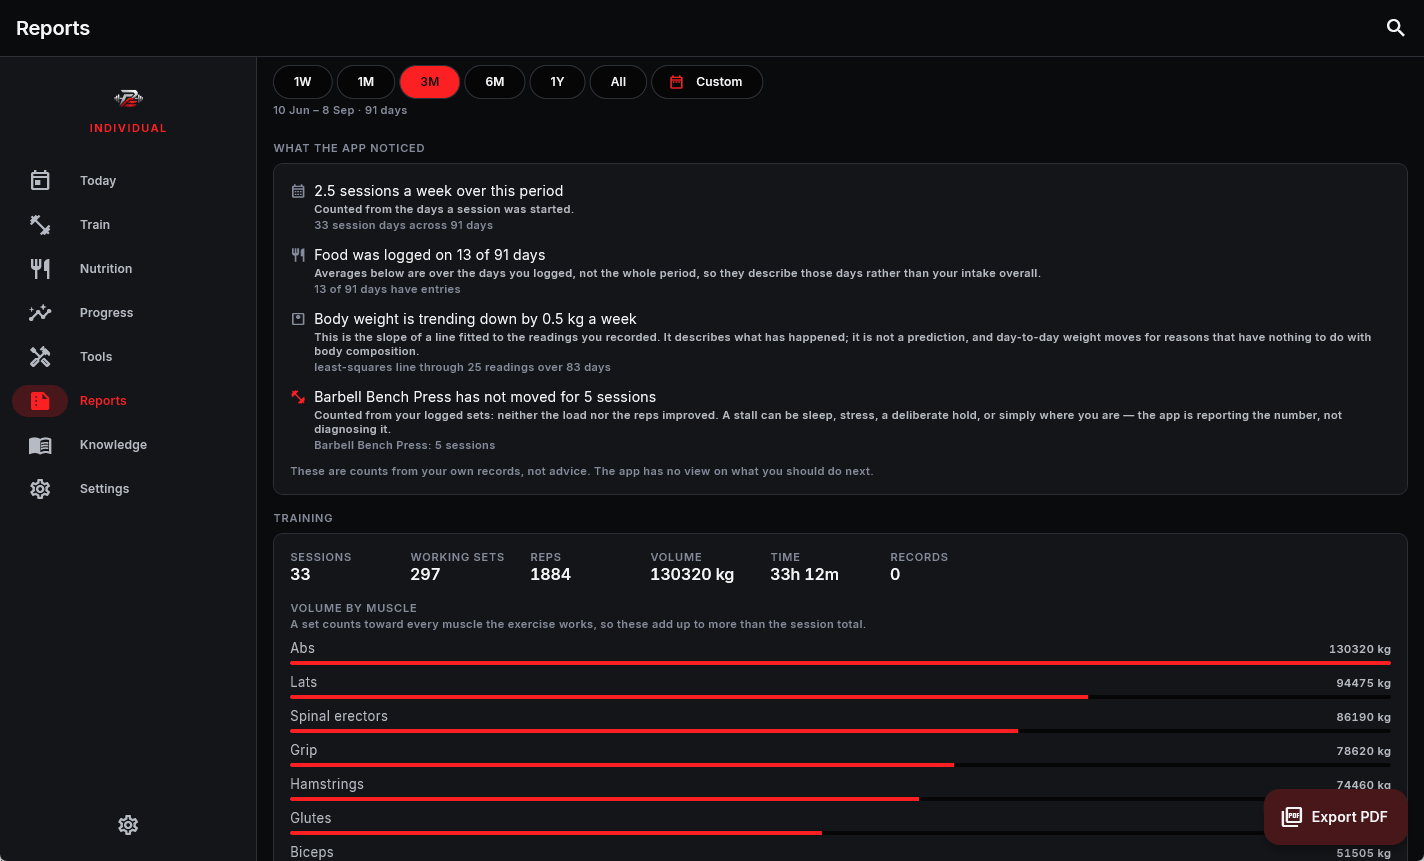
Task: Click the Lats volume bar
Action: point(840,697)
